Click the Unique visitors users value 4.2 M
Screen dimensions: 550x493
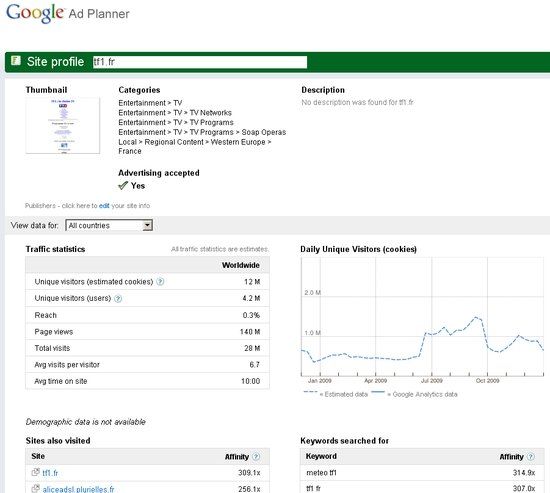coord(251,298)
